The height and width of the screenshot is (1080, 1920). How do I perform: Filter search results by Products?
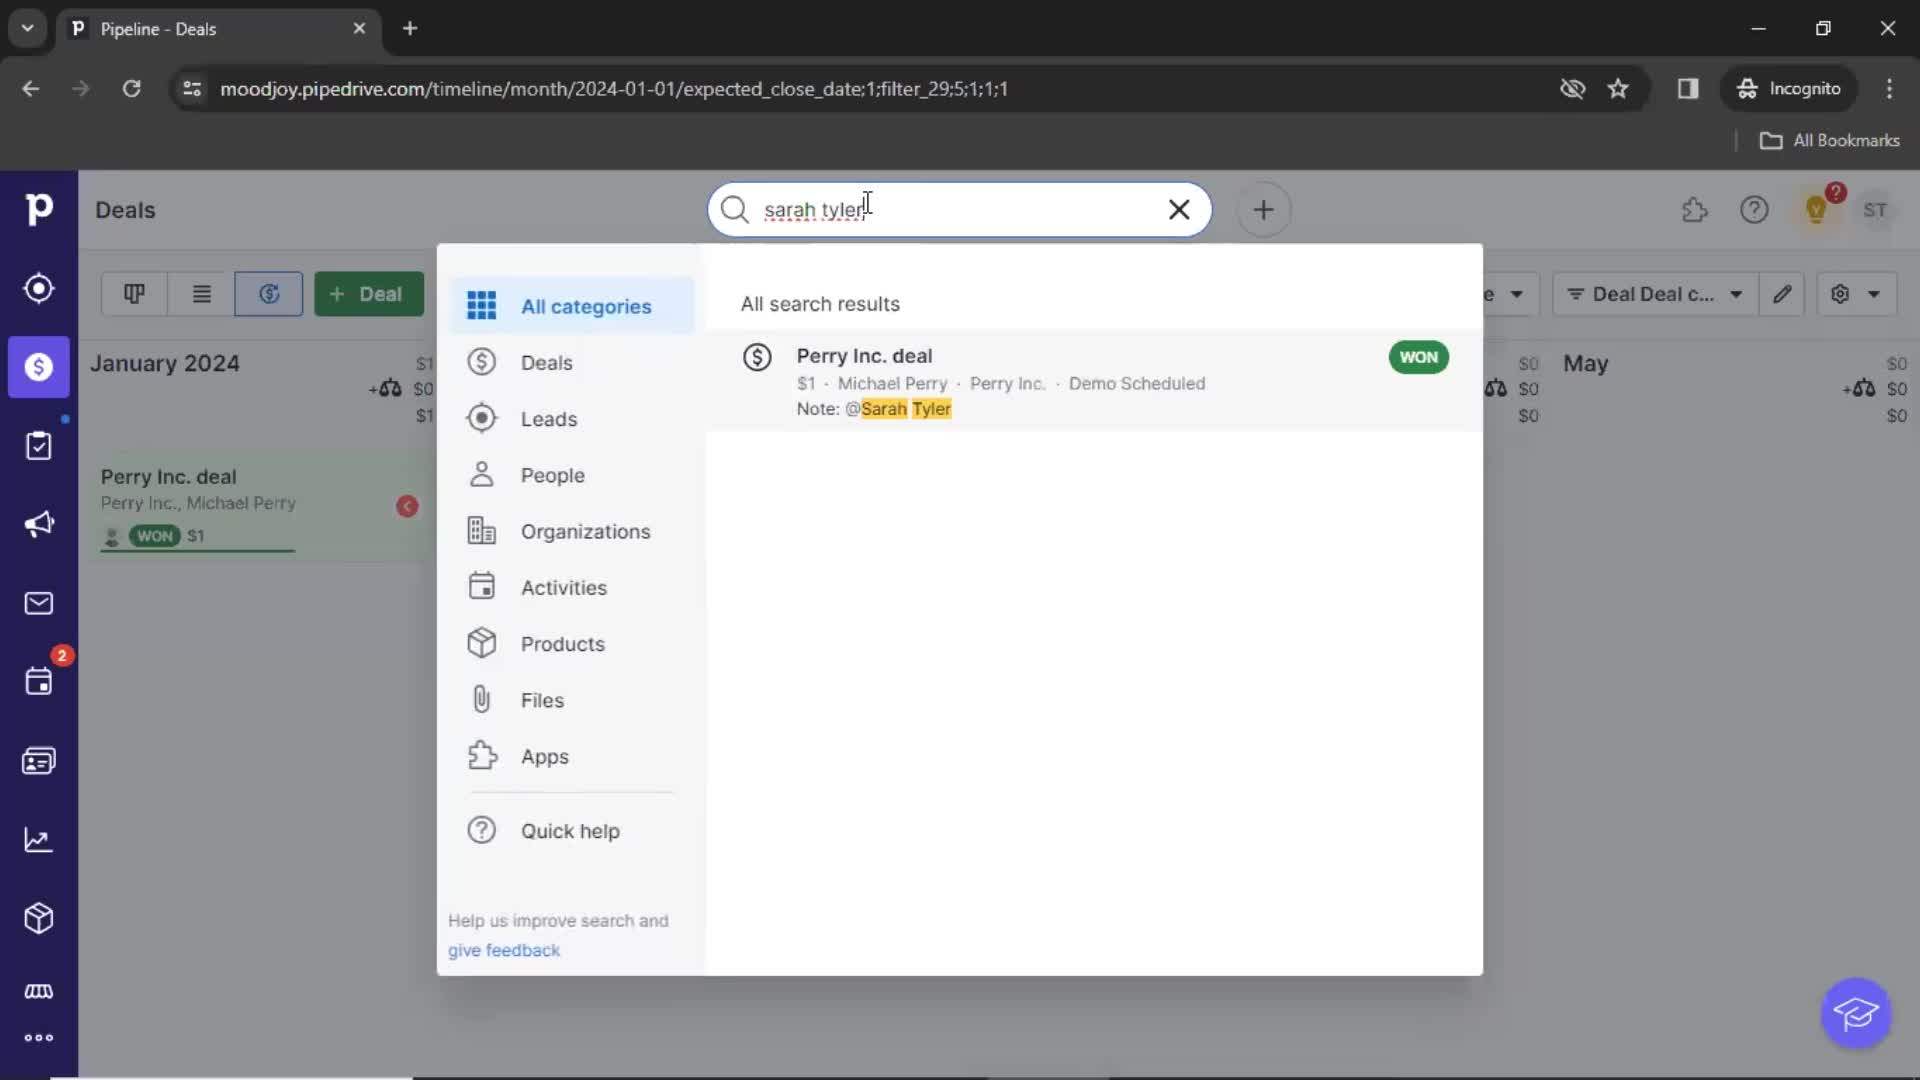[572, 644]
